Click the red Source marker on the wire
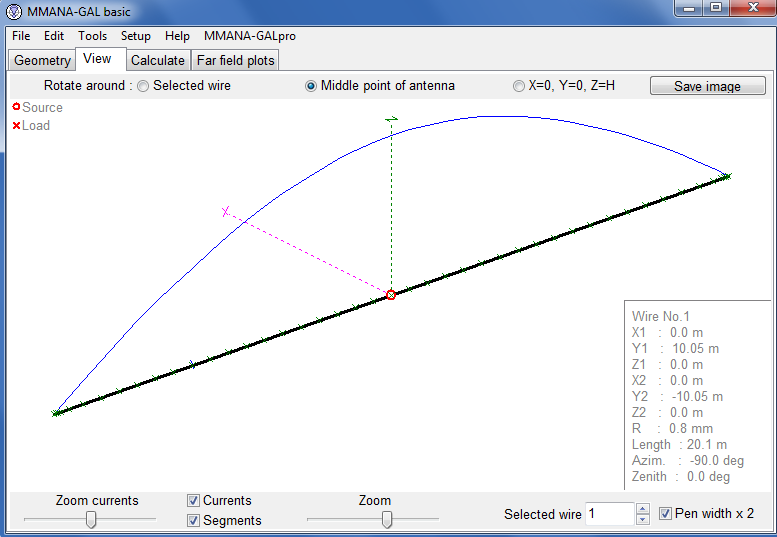Screen dimensions: 777x537 pyautogui.click(x=391, y=295)
